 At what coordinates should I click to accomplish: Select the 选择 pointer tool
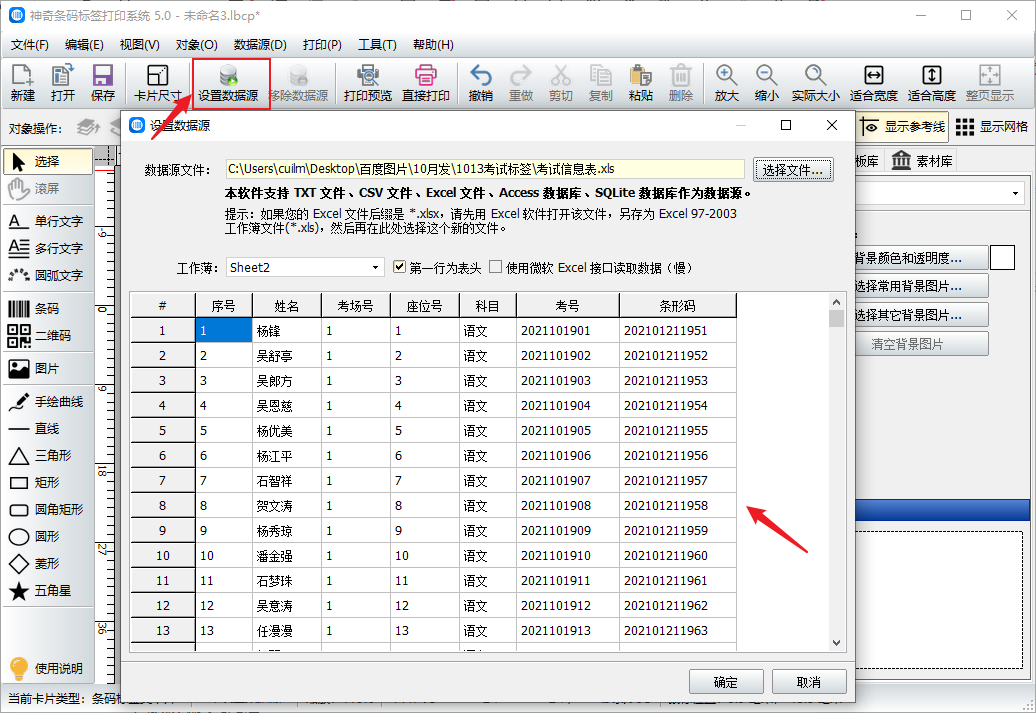pyautogui.click(x=48, y=161)
